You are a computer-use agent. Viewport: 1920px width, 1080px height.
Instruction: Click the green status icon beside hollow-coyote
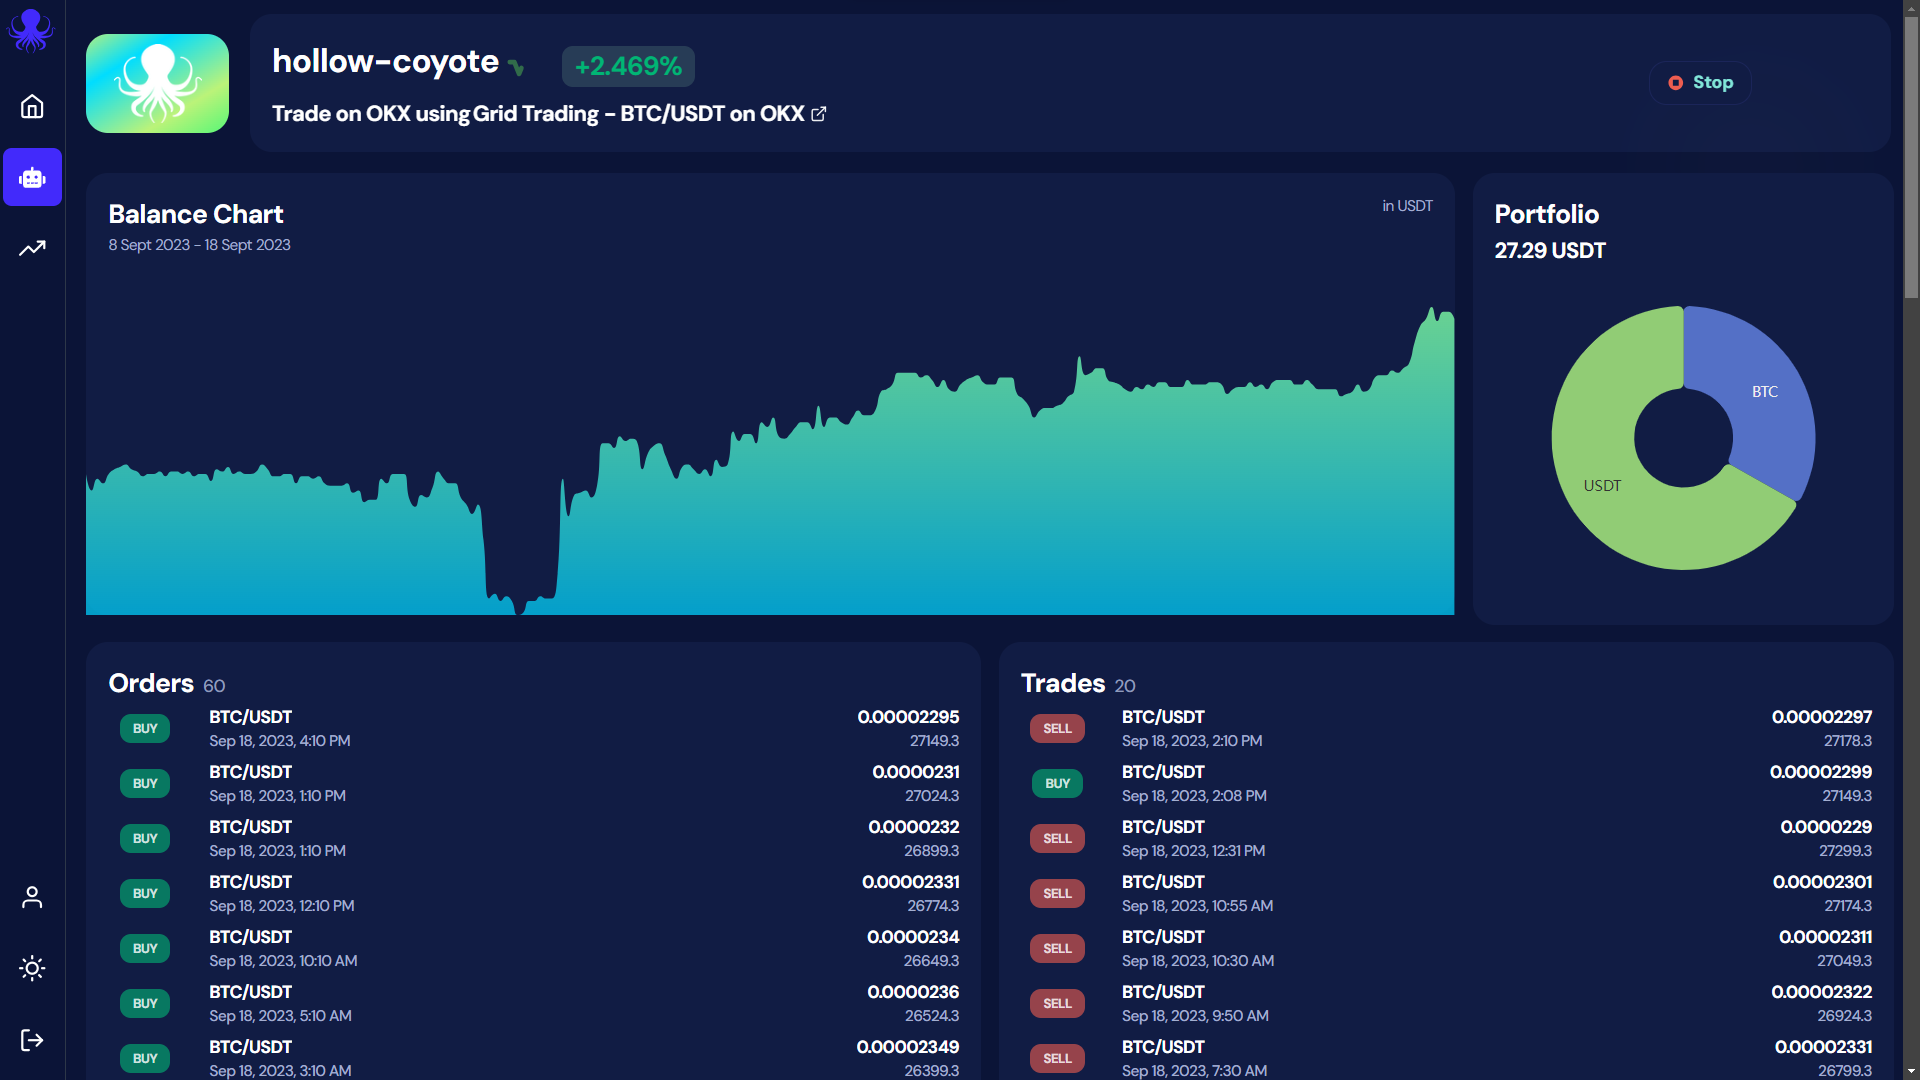pos(516,68)
